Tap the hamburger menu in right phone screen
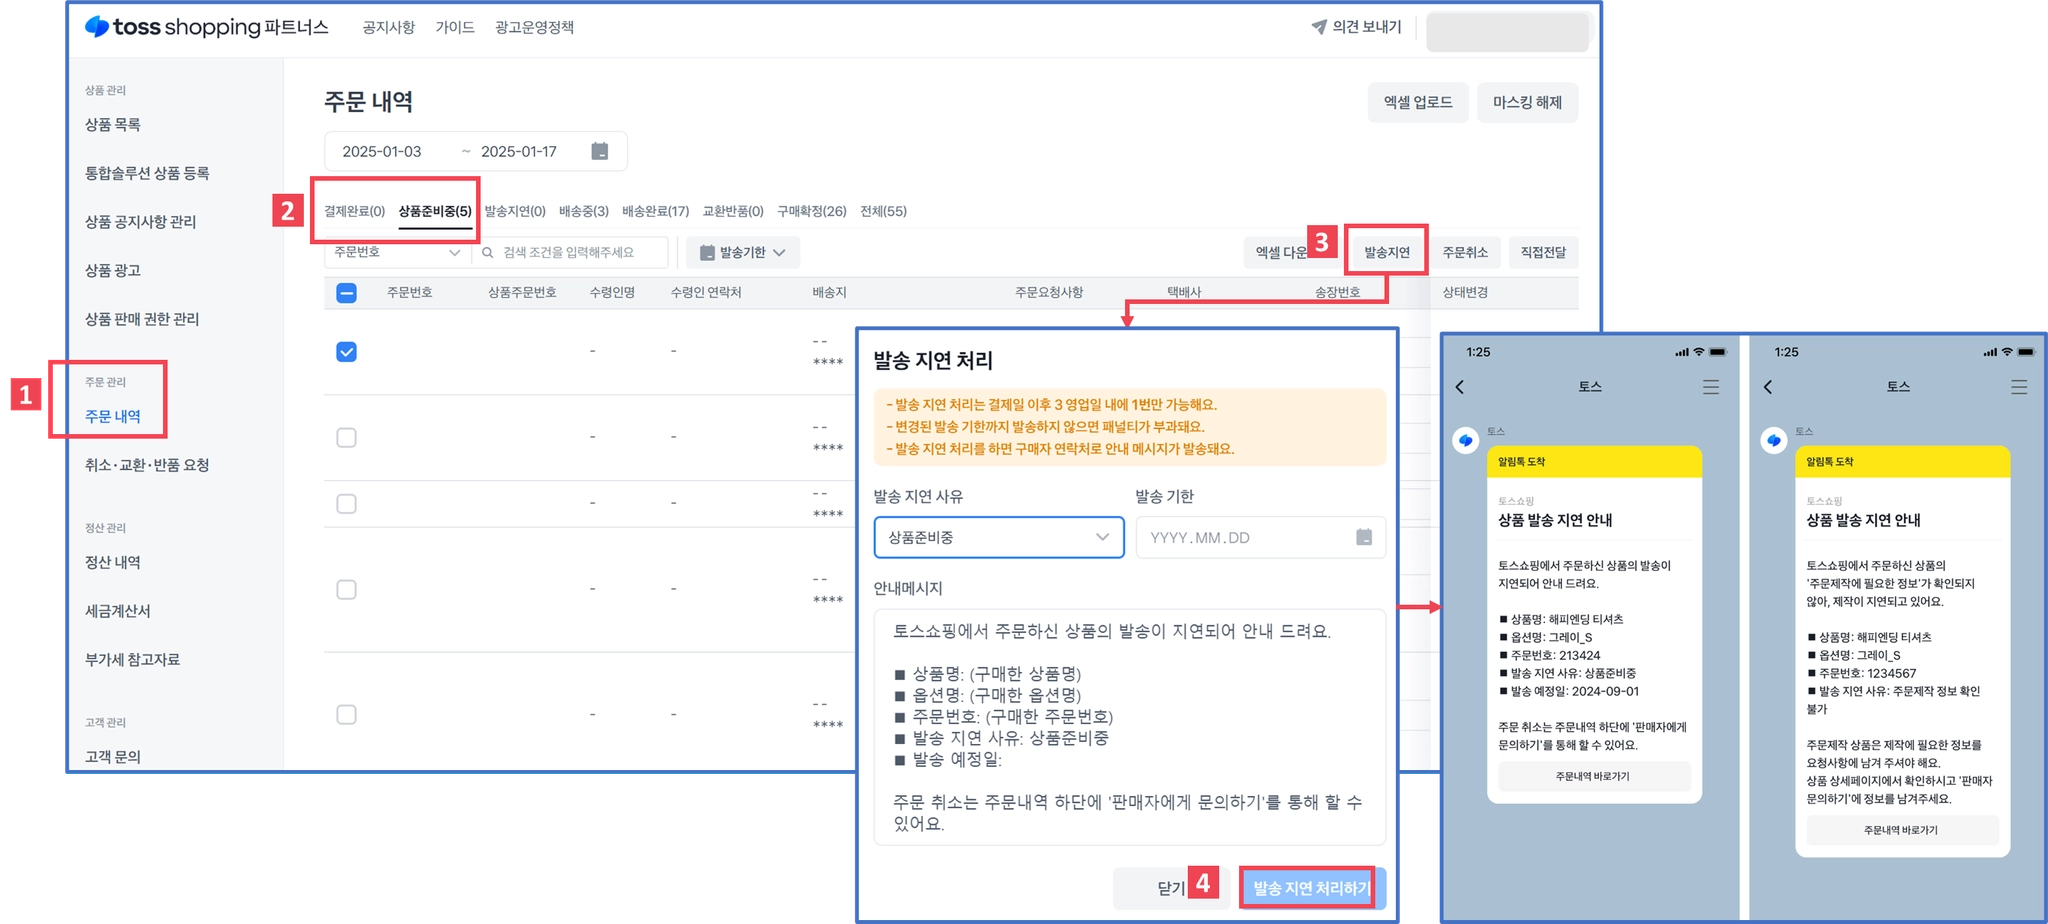 click(2019, 387)
